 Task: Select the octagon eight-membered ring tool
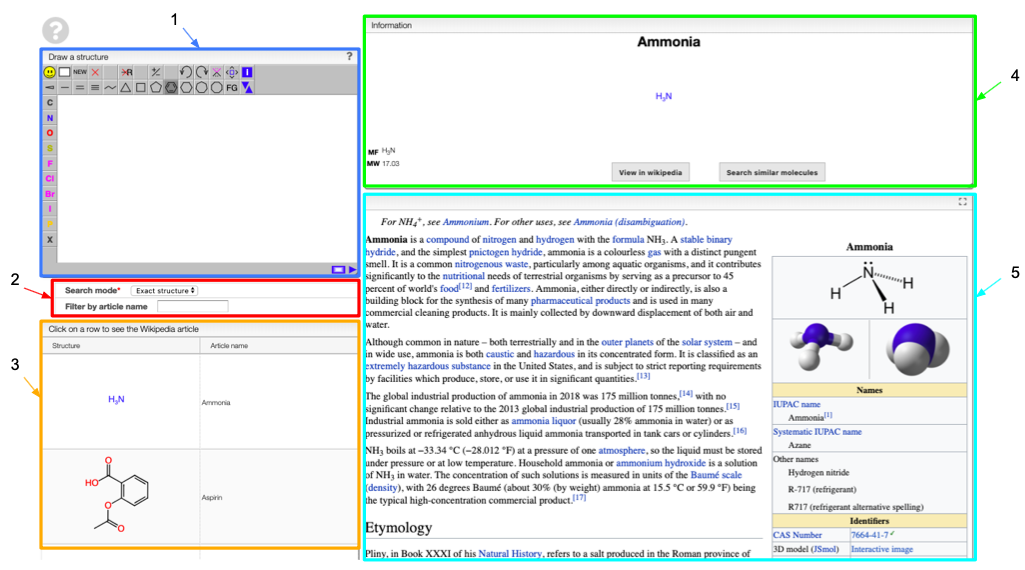pos(216,88)
